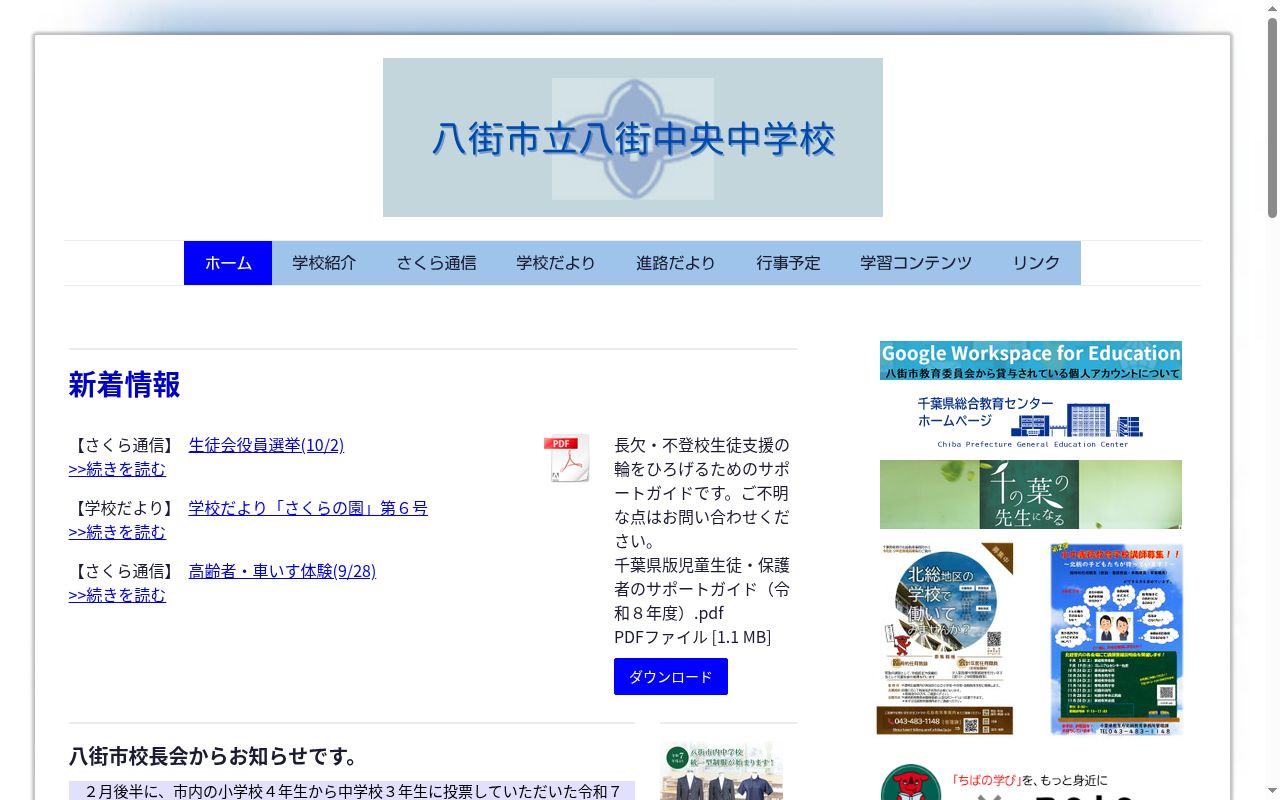
Task: Click the ダウンロード button
Action: (671, 676)
